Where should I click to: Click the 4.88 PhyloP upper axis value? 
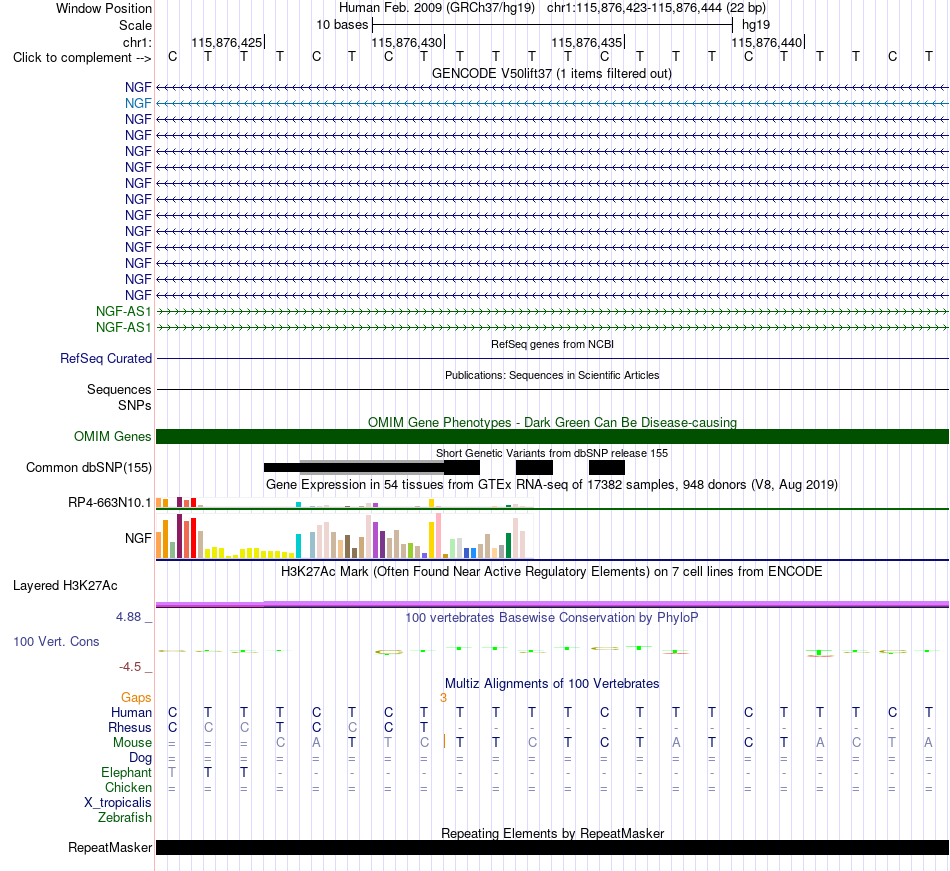(x=128, y=617)
